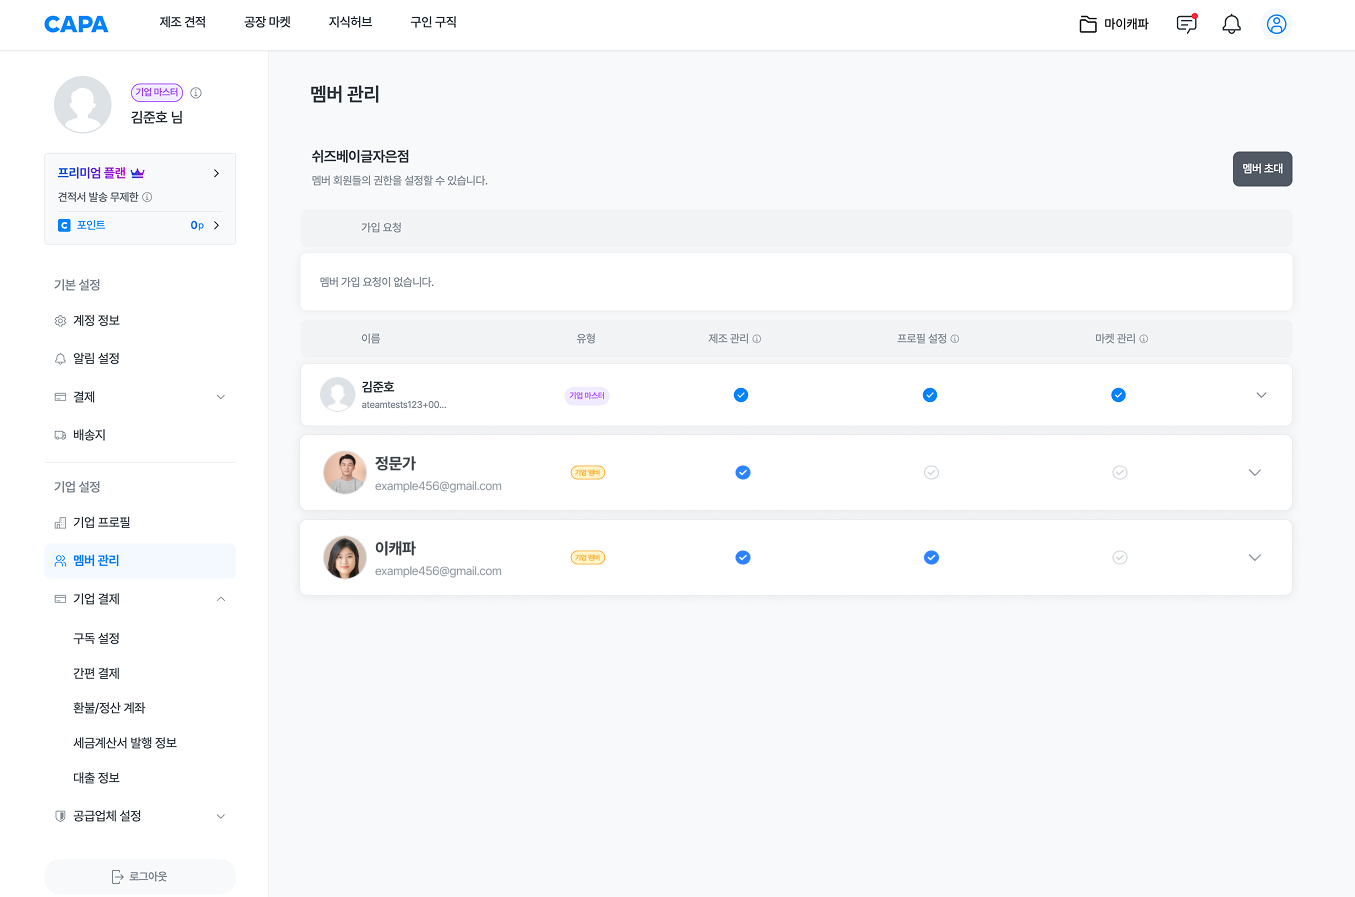Viewport: 1355px width, 897px height.
Task: Go to 공장 마켓 in navigation
Action: 267,22
